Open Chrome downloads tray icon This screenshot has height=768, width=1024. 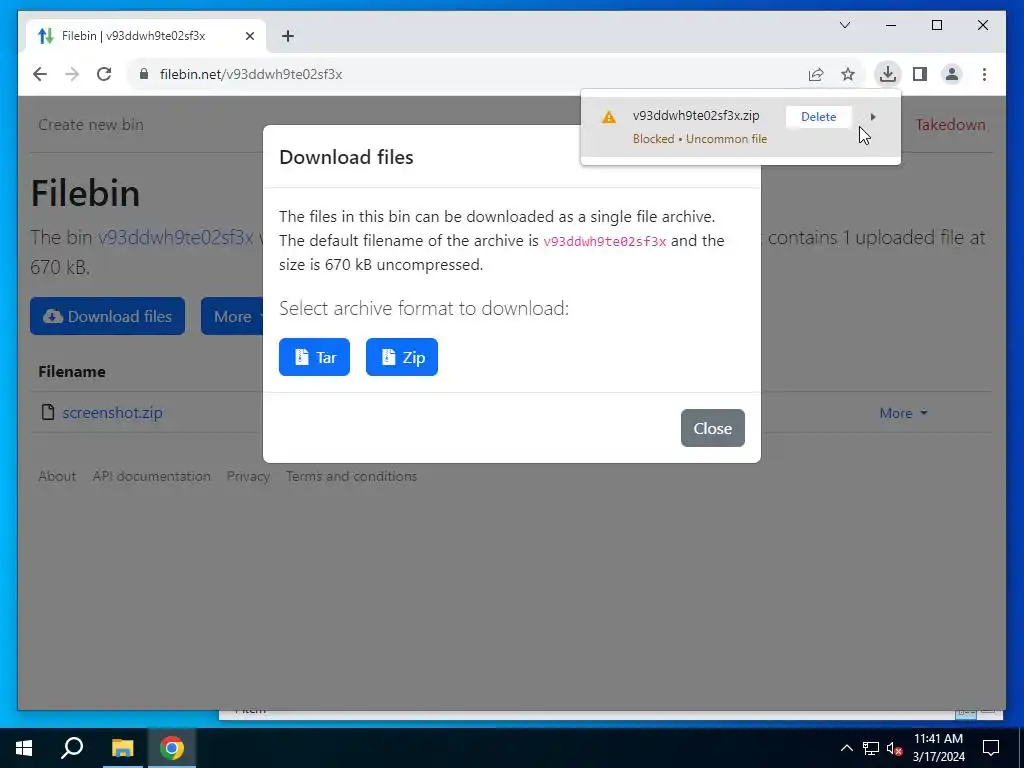coord(888,74)
